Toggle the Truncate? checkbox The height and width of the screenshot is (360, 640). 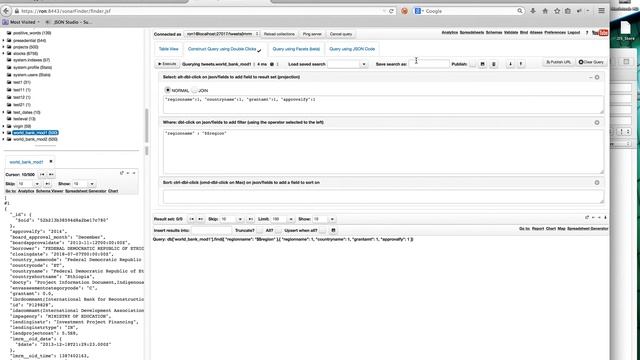[x=260, y=231]
